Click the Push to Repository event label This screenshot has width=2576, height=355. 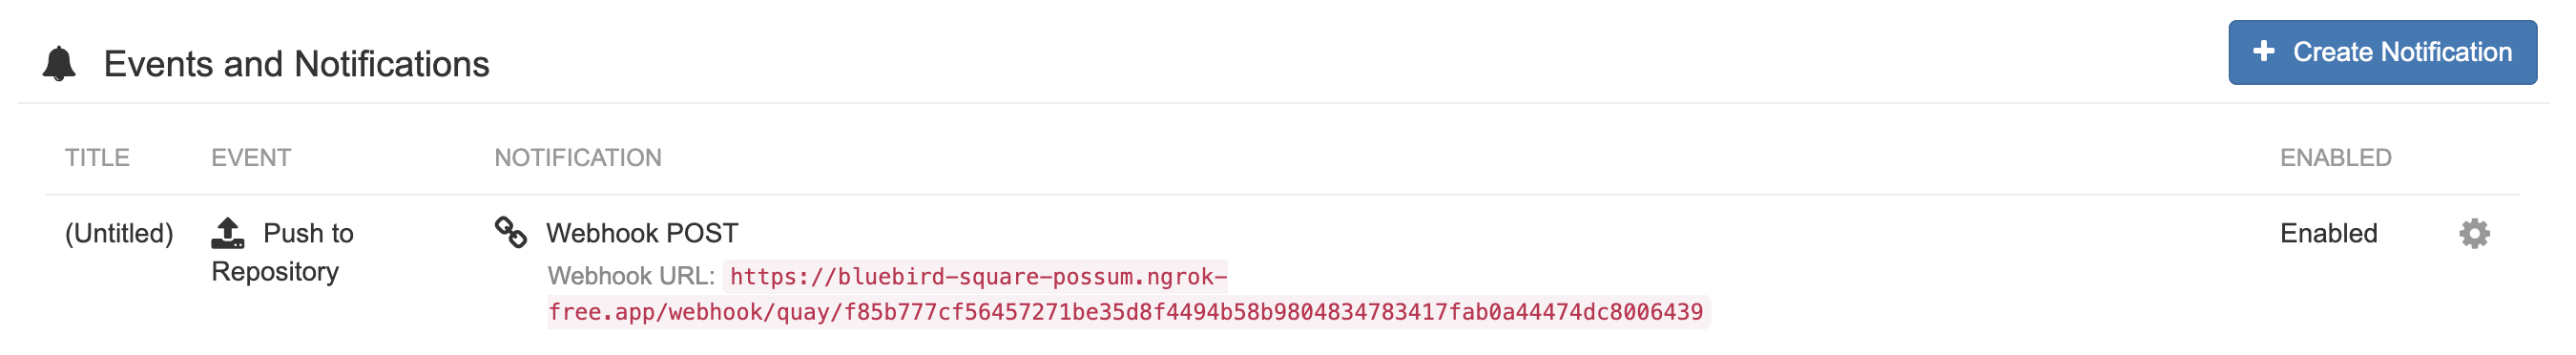pyautogui.click(x=283, y=252)
